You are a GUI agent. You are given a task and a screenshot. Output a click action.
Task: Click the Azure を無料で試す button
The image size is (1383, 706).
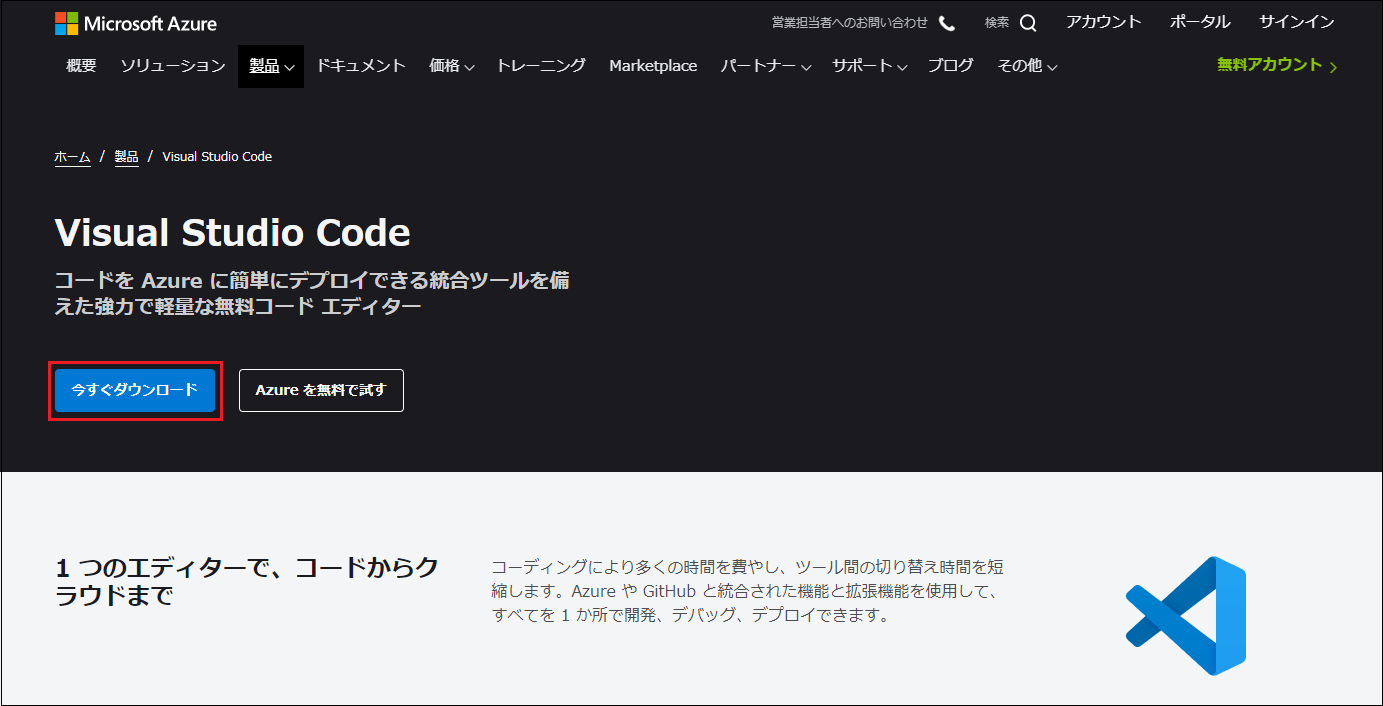(x=321, y=390)
